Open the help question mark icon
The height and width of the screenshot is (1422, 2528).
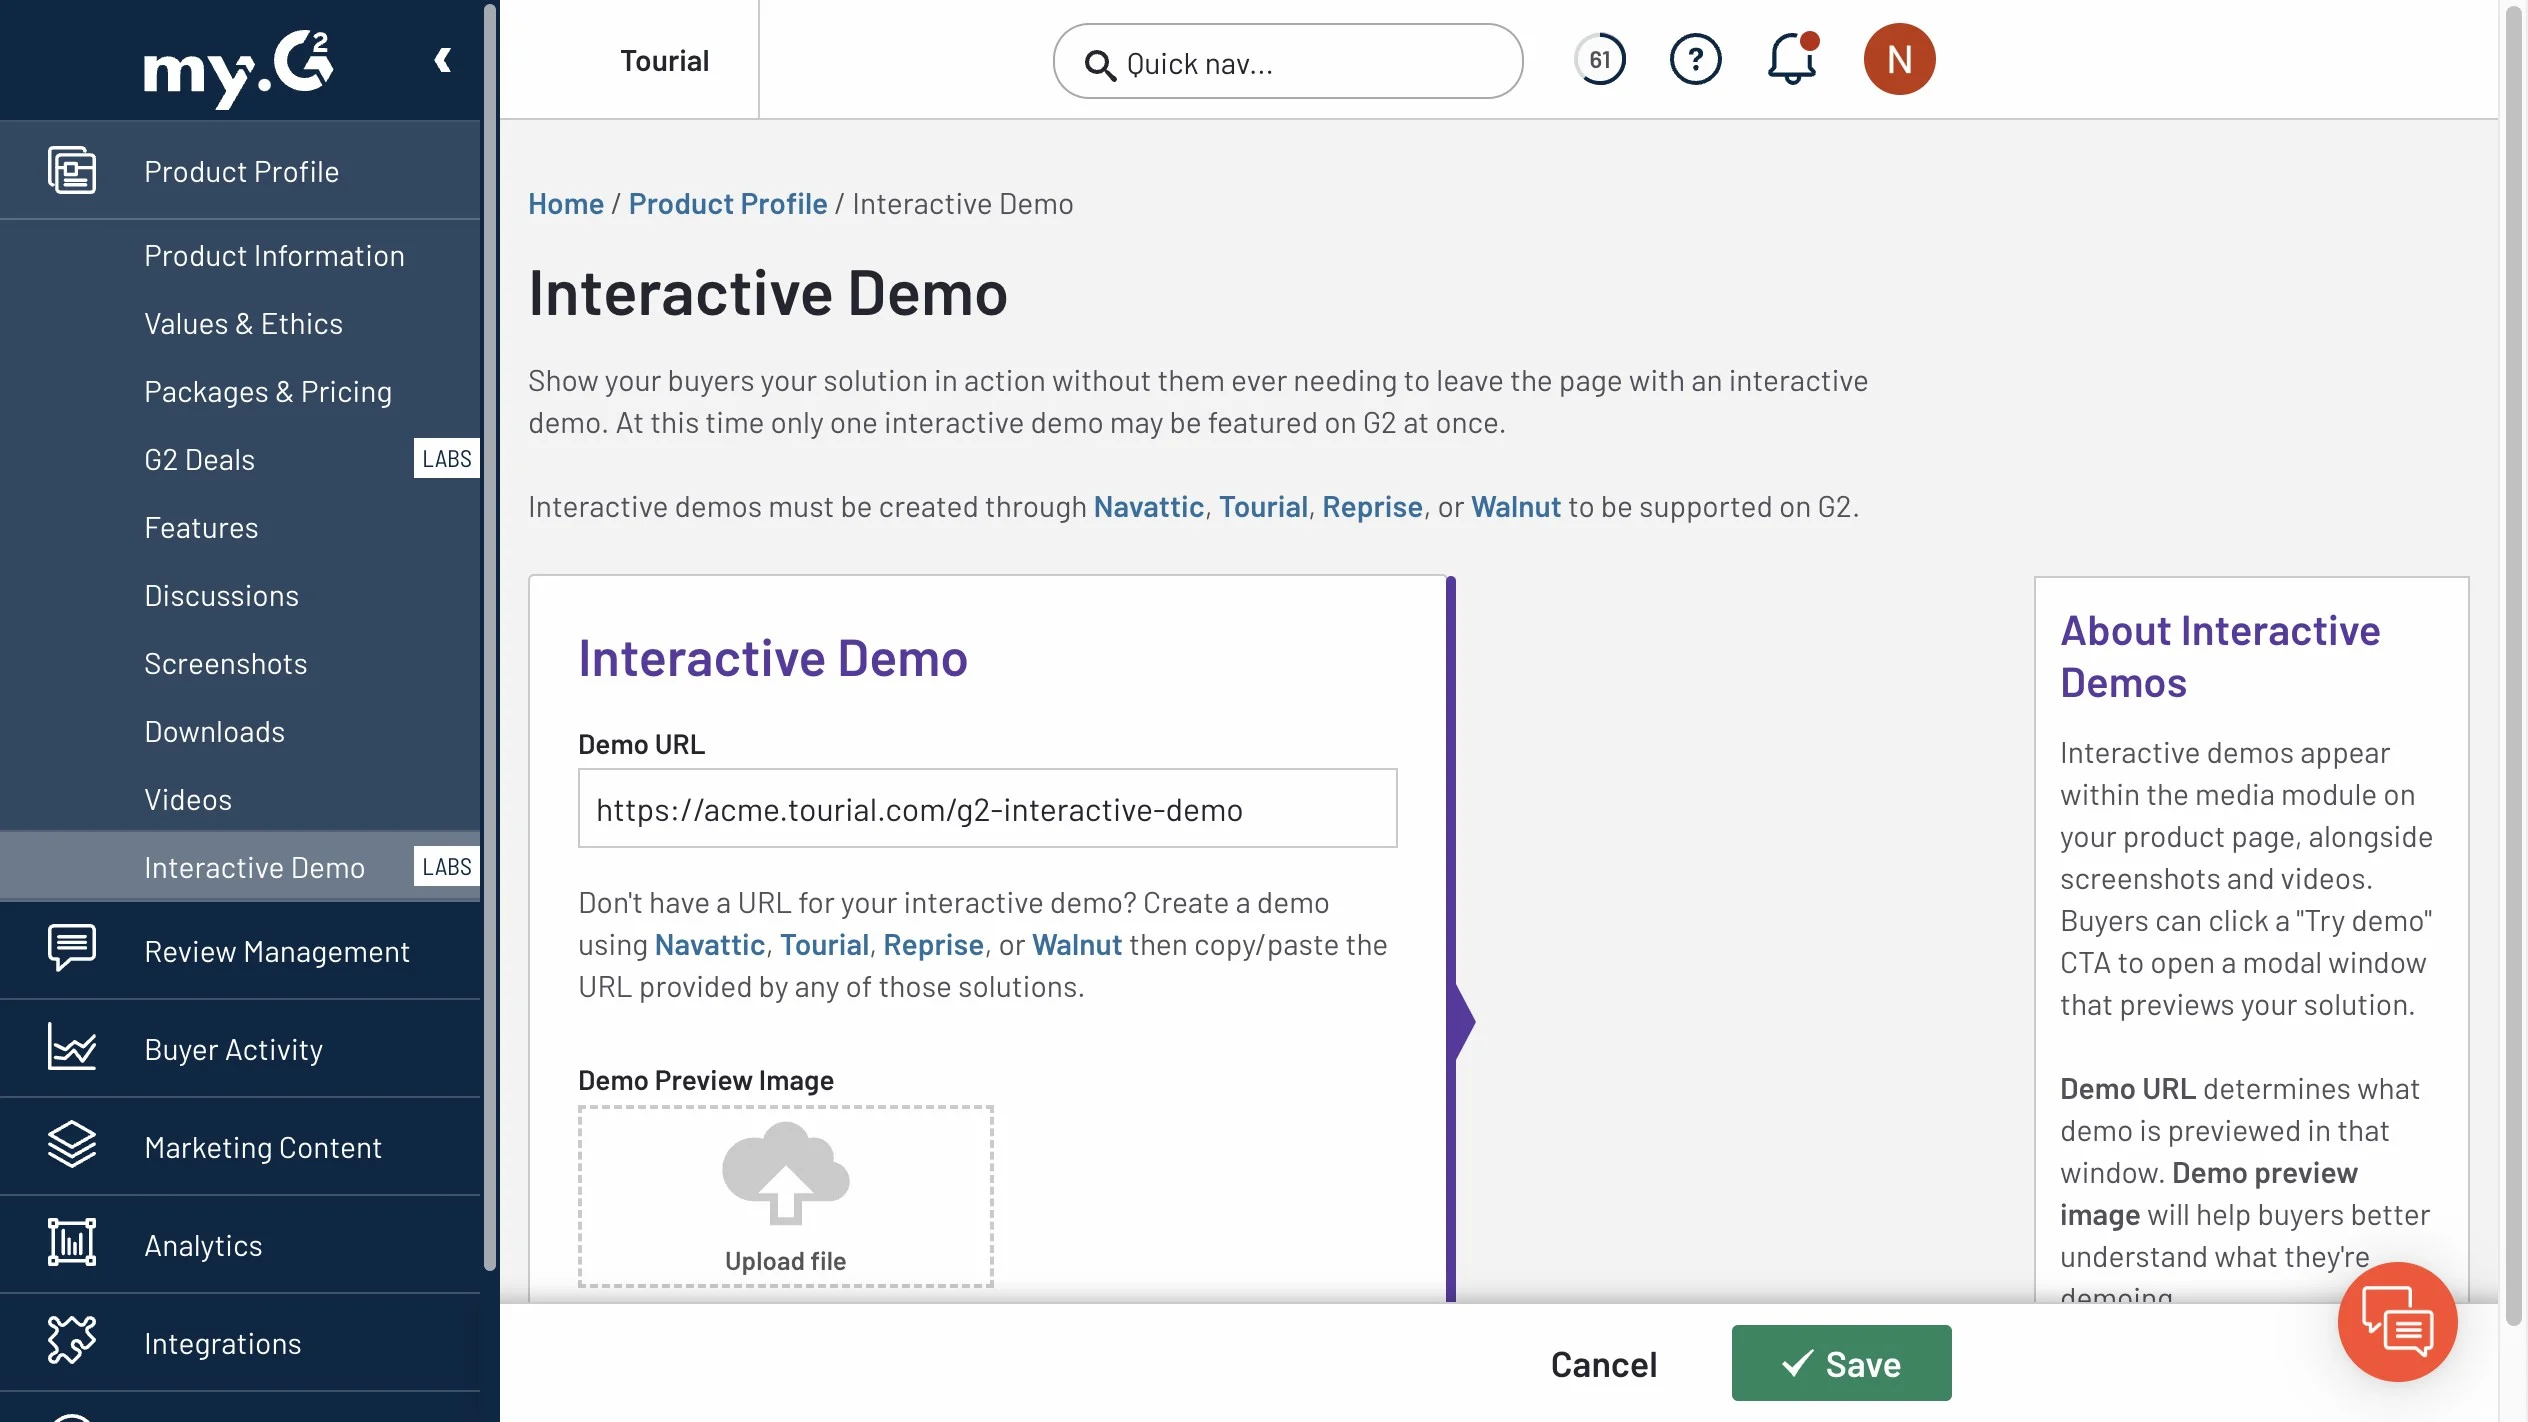pos(1696,60)
